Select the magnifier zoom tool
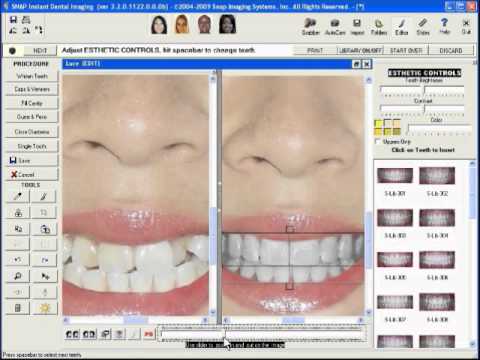Screen dimensions: 480x360 (18, 276)
